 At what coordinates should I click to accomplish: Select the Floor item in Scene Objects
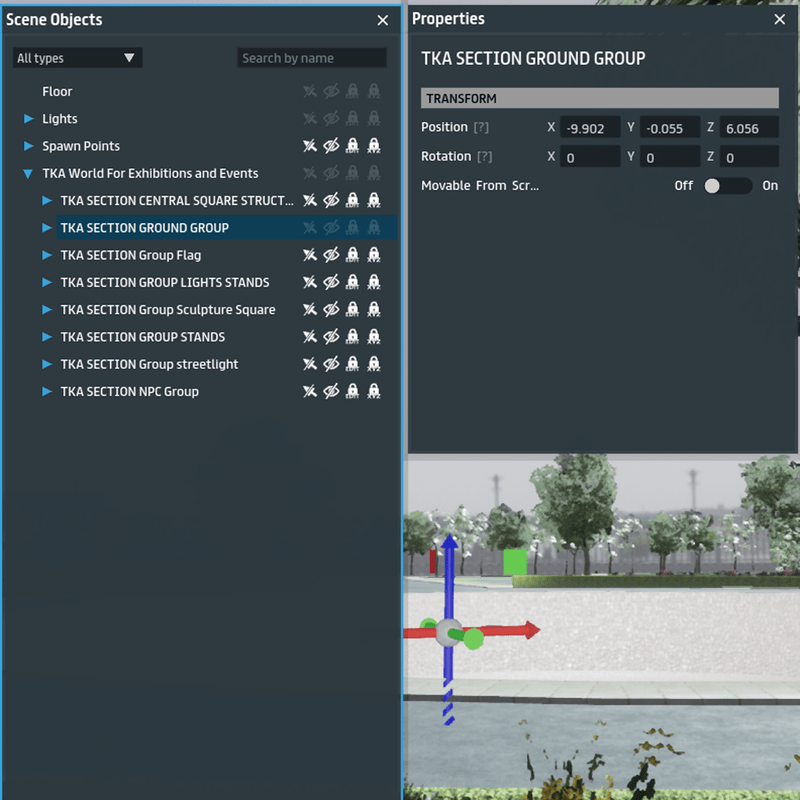point(57,92)
